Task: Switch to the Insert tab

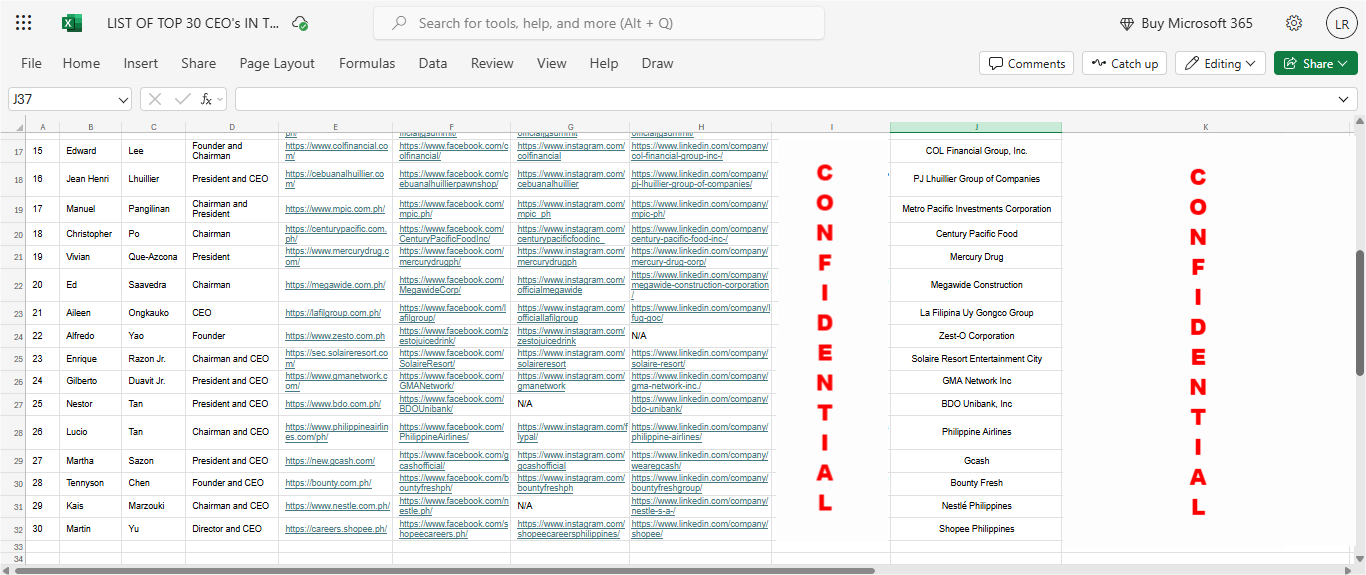Action: tap(141, 63)
